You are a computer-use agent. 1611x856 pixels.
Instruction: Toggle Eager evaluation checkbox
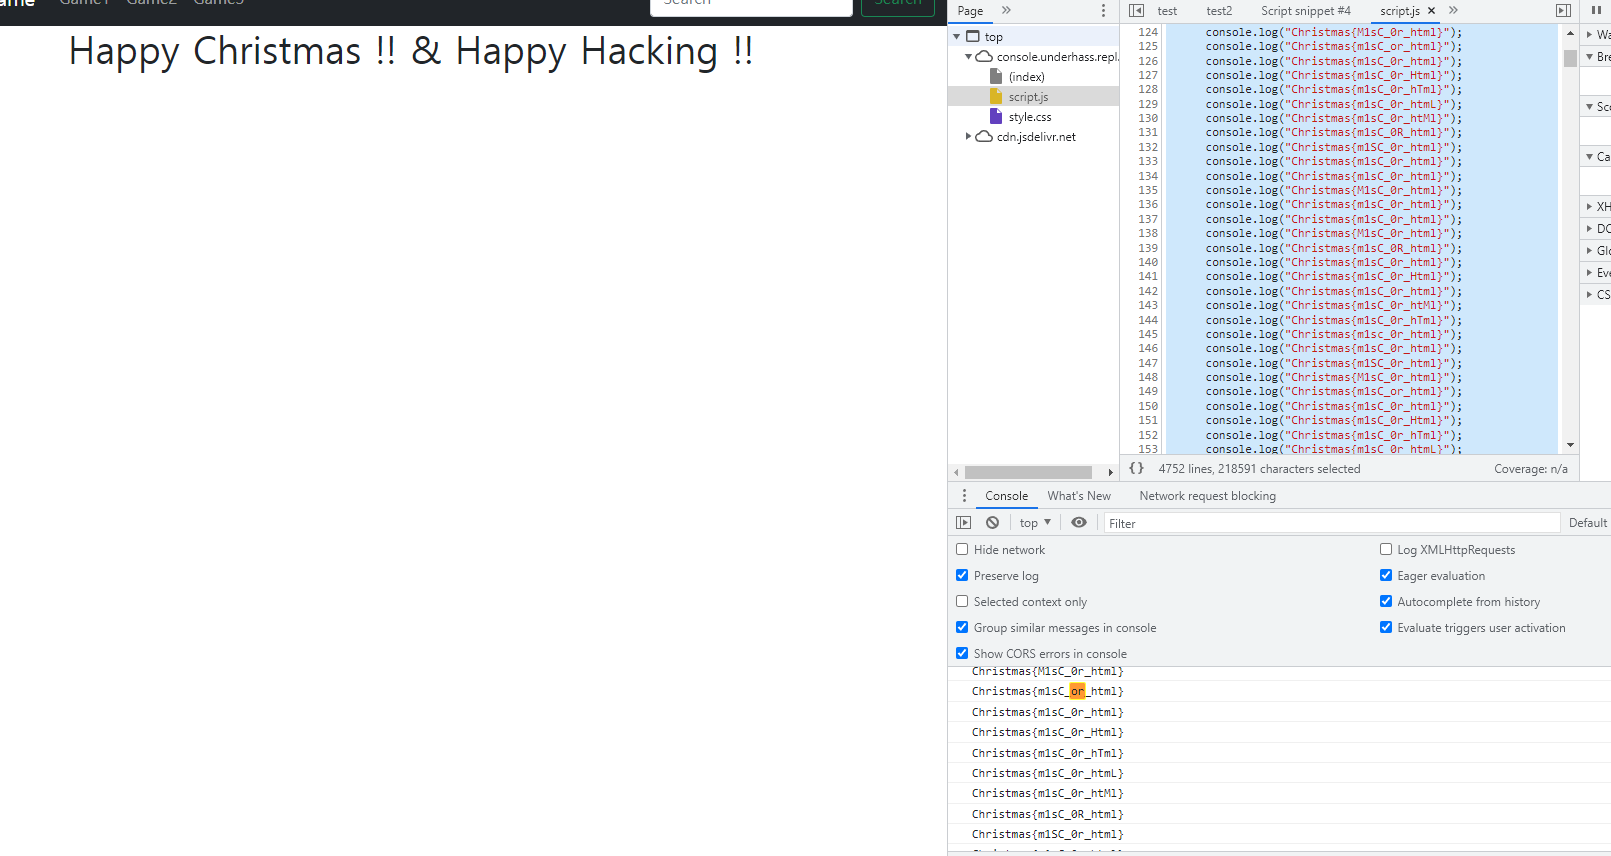pos(1386,576)
